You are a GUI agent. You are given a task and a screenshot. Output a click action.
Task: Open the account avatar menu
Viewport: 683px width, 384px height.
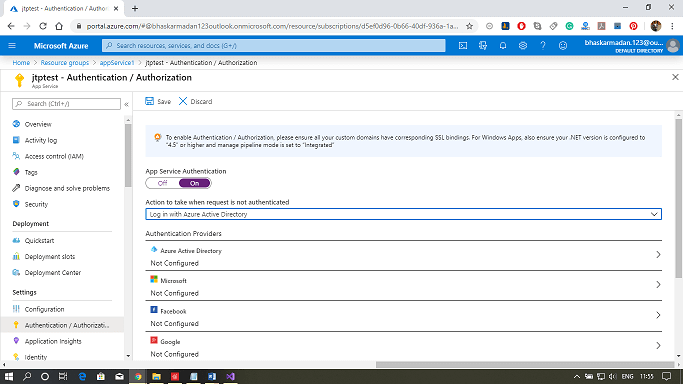673,46
